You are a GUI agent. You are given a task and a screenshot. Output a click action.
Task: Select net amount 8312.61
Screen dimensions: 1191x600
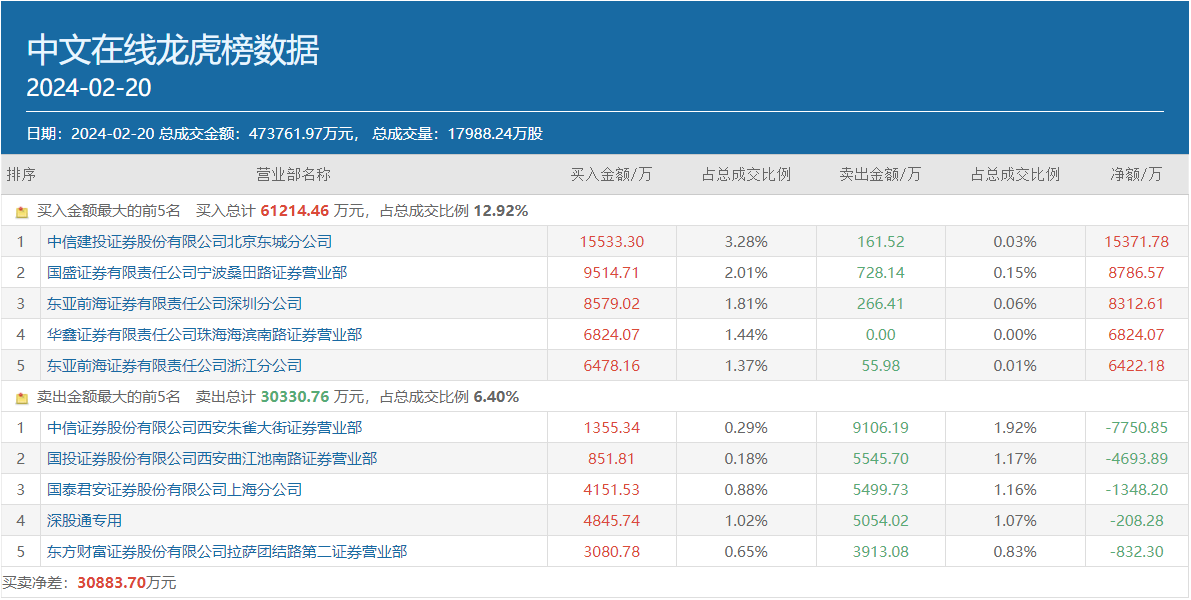[1136, 304]
